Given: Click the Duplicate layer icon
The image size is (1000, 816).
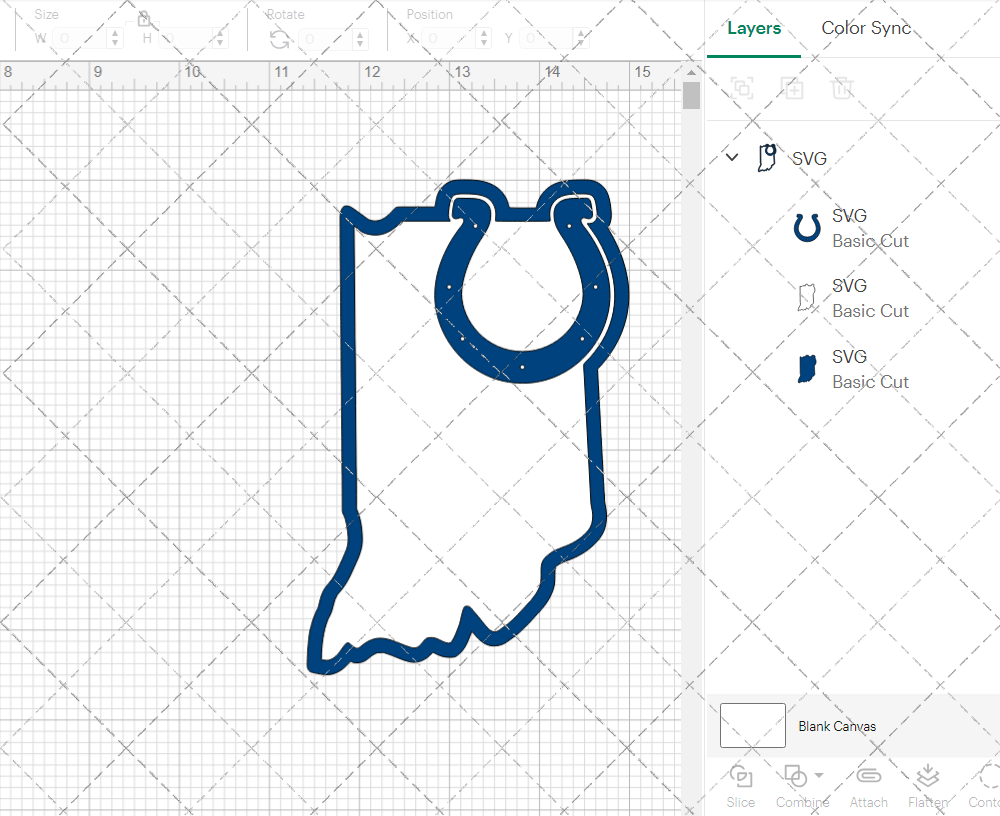Looking at the screenshot, I should (792, 87).
